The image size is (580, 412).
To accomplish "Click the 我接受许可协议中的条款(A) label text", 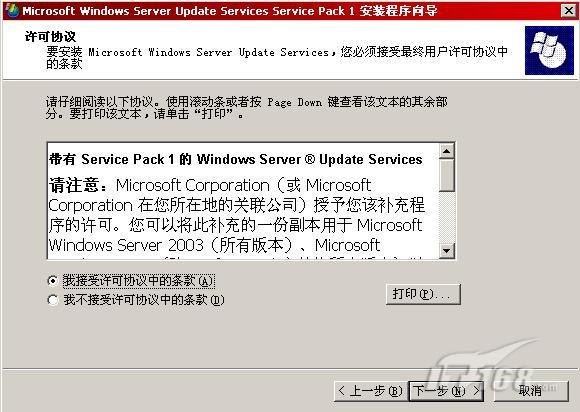I will coord(139,281).
